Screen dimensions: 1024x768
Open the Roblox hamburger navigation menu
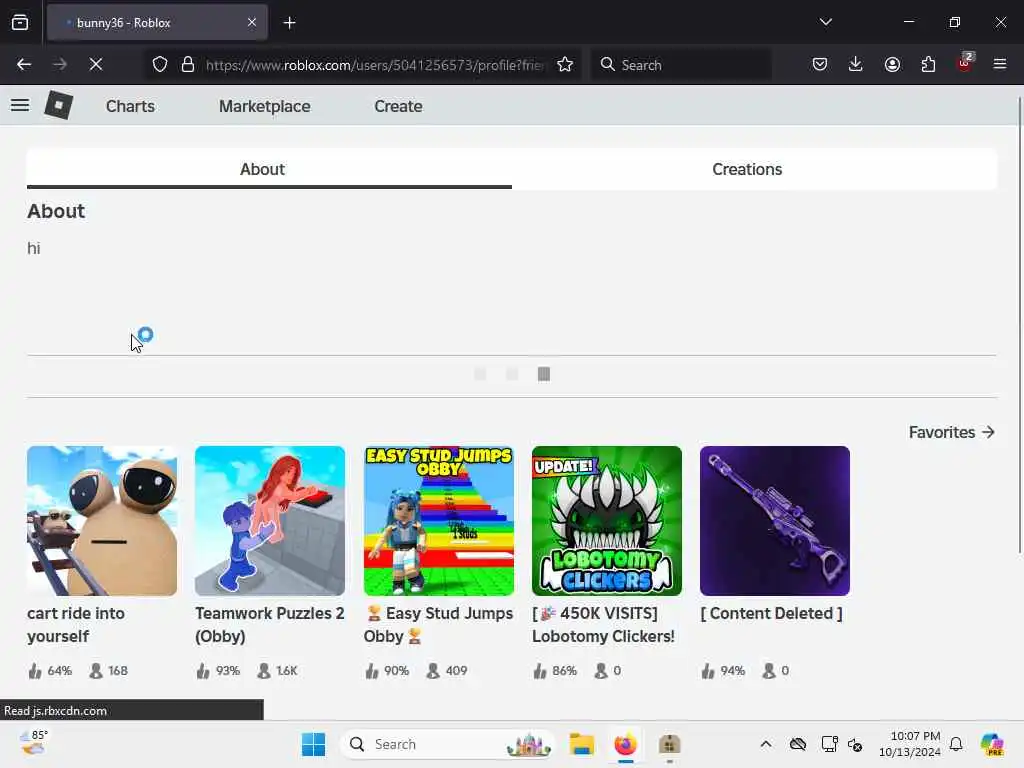(20, 105)
